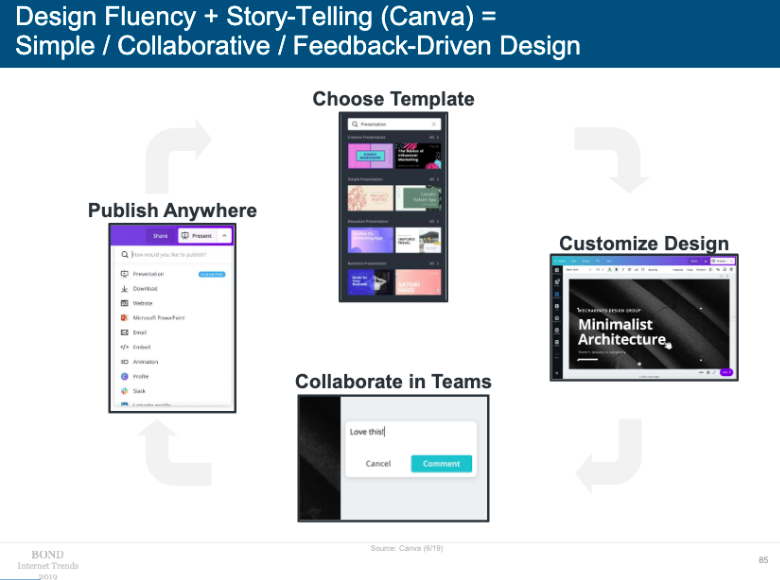The image size is (780, 580).
Task: Open the Satori Haus template thumbnail
Action: point(418,283)
